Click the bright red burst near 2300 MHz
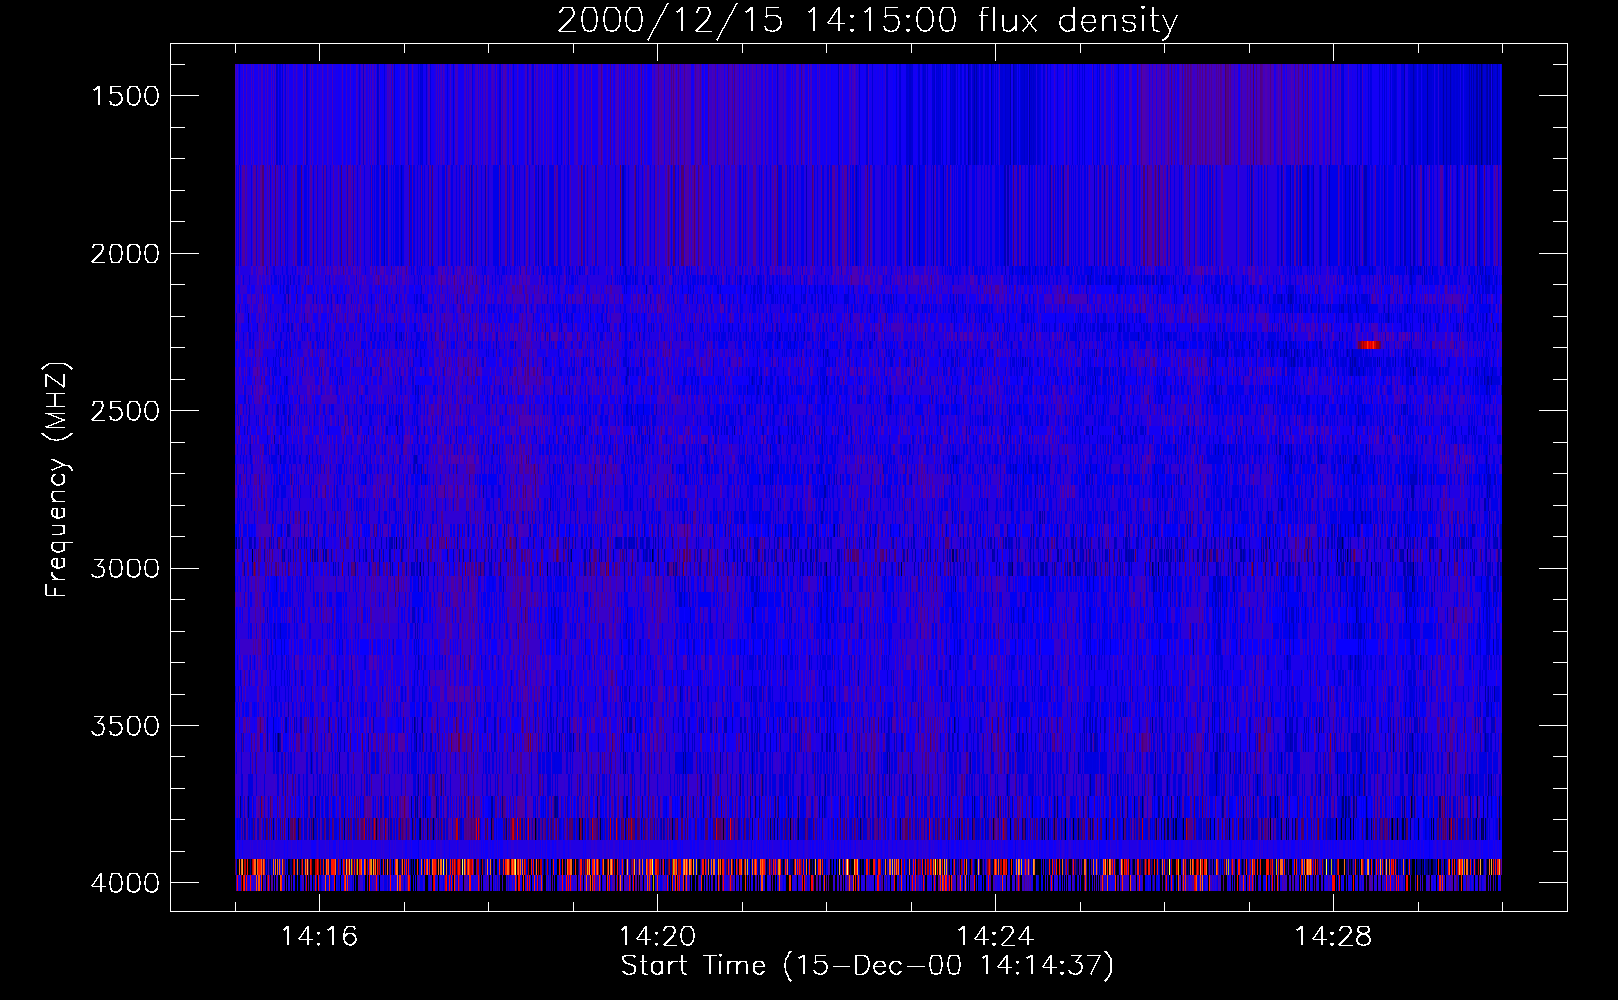Screen dimensions: 1618x1000 [x=1369, y=345]
